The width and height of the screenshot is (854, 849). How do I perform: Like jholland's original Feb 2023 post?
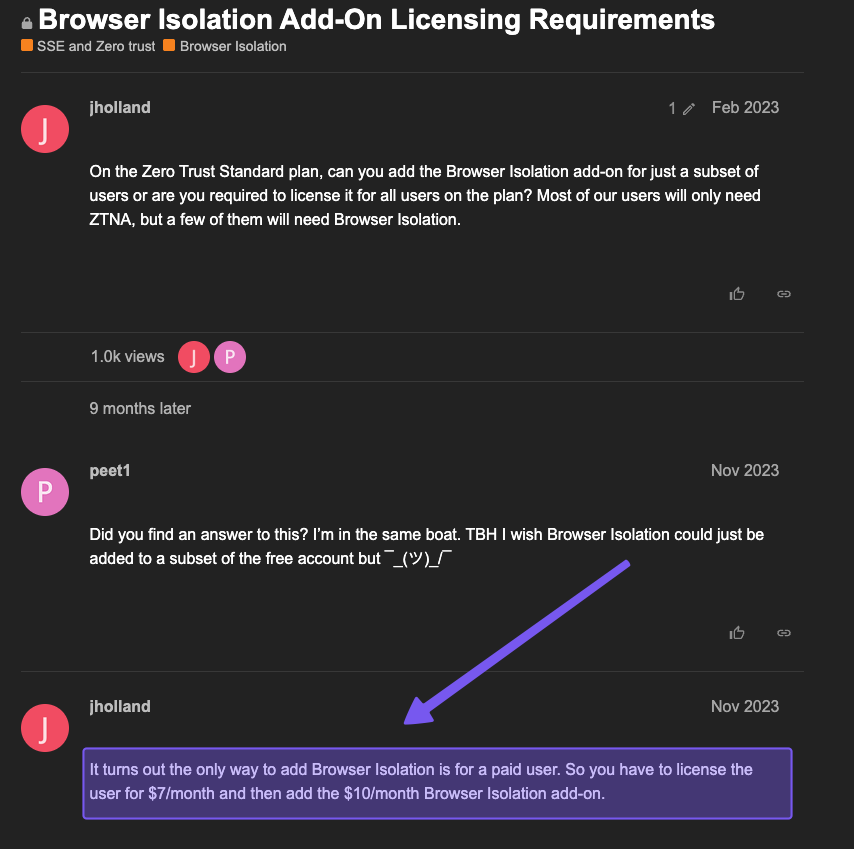click(x=736, y=294)
